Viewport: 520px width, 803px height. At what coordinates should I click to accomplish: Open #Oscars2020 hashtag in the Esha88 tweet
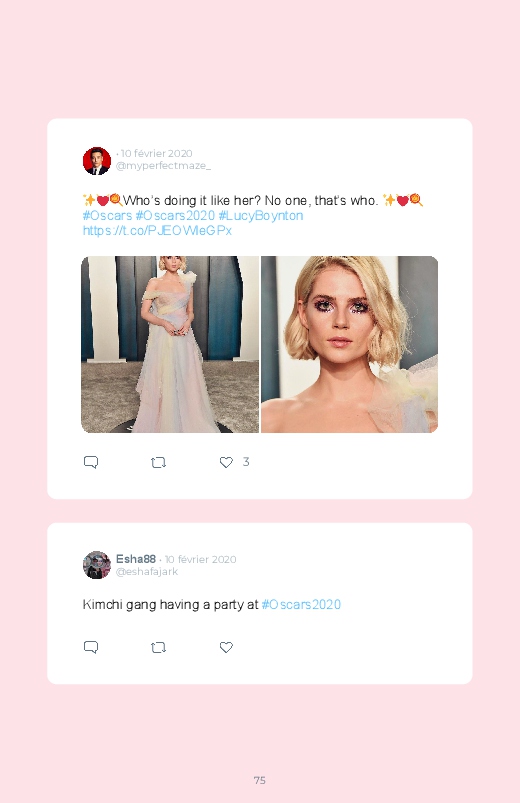[301, 605]
